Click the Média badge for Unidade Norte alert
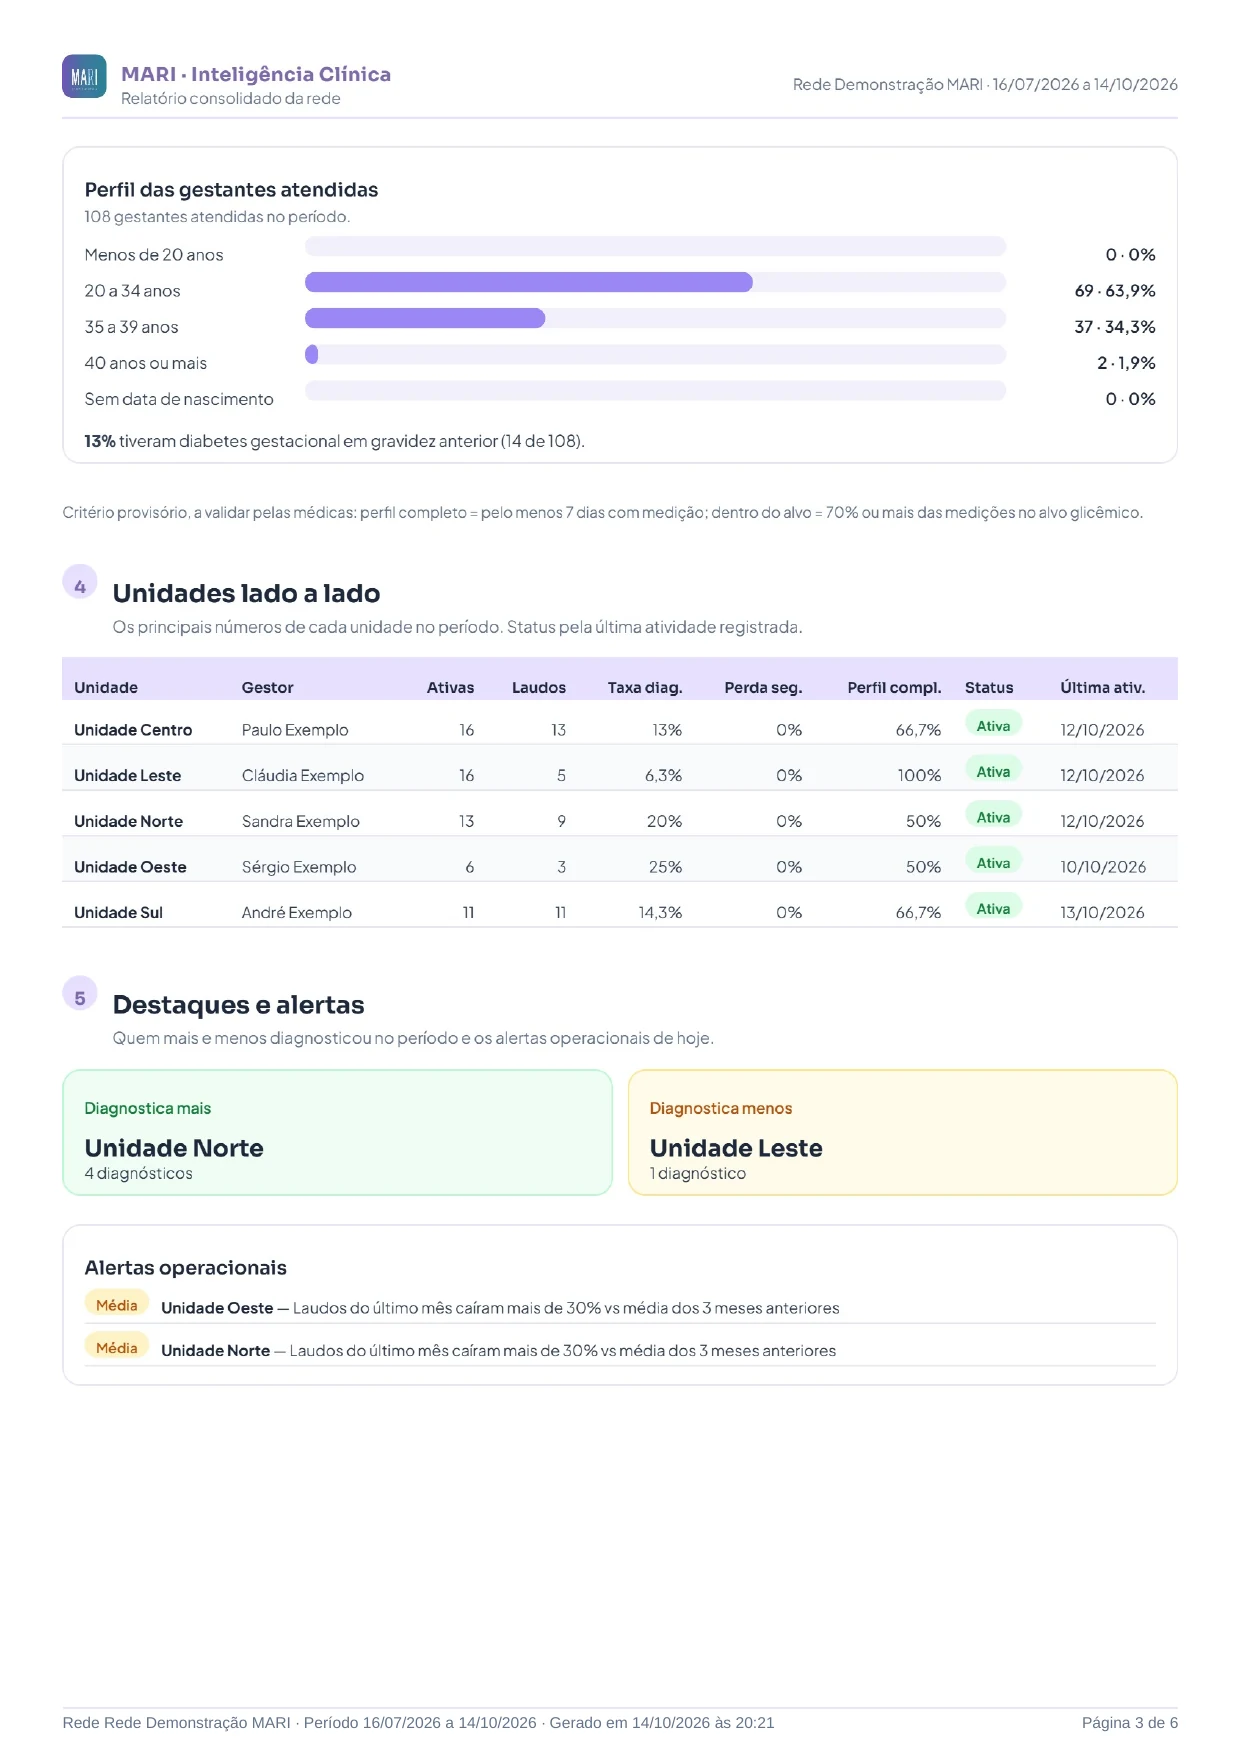 pos(117,1348)
